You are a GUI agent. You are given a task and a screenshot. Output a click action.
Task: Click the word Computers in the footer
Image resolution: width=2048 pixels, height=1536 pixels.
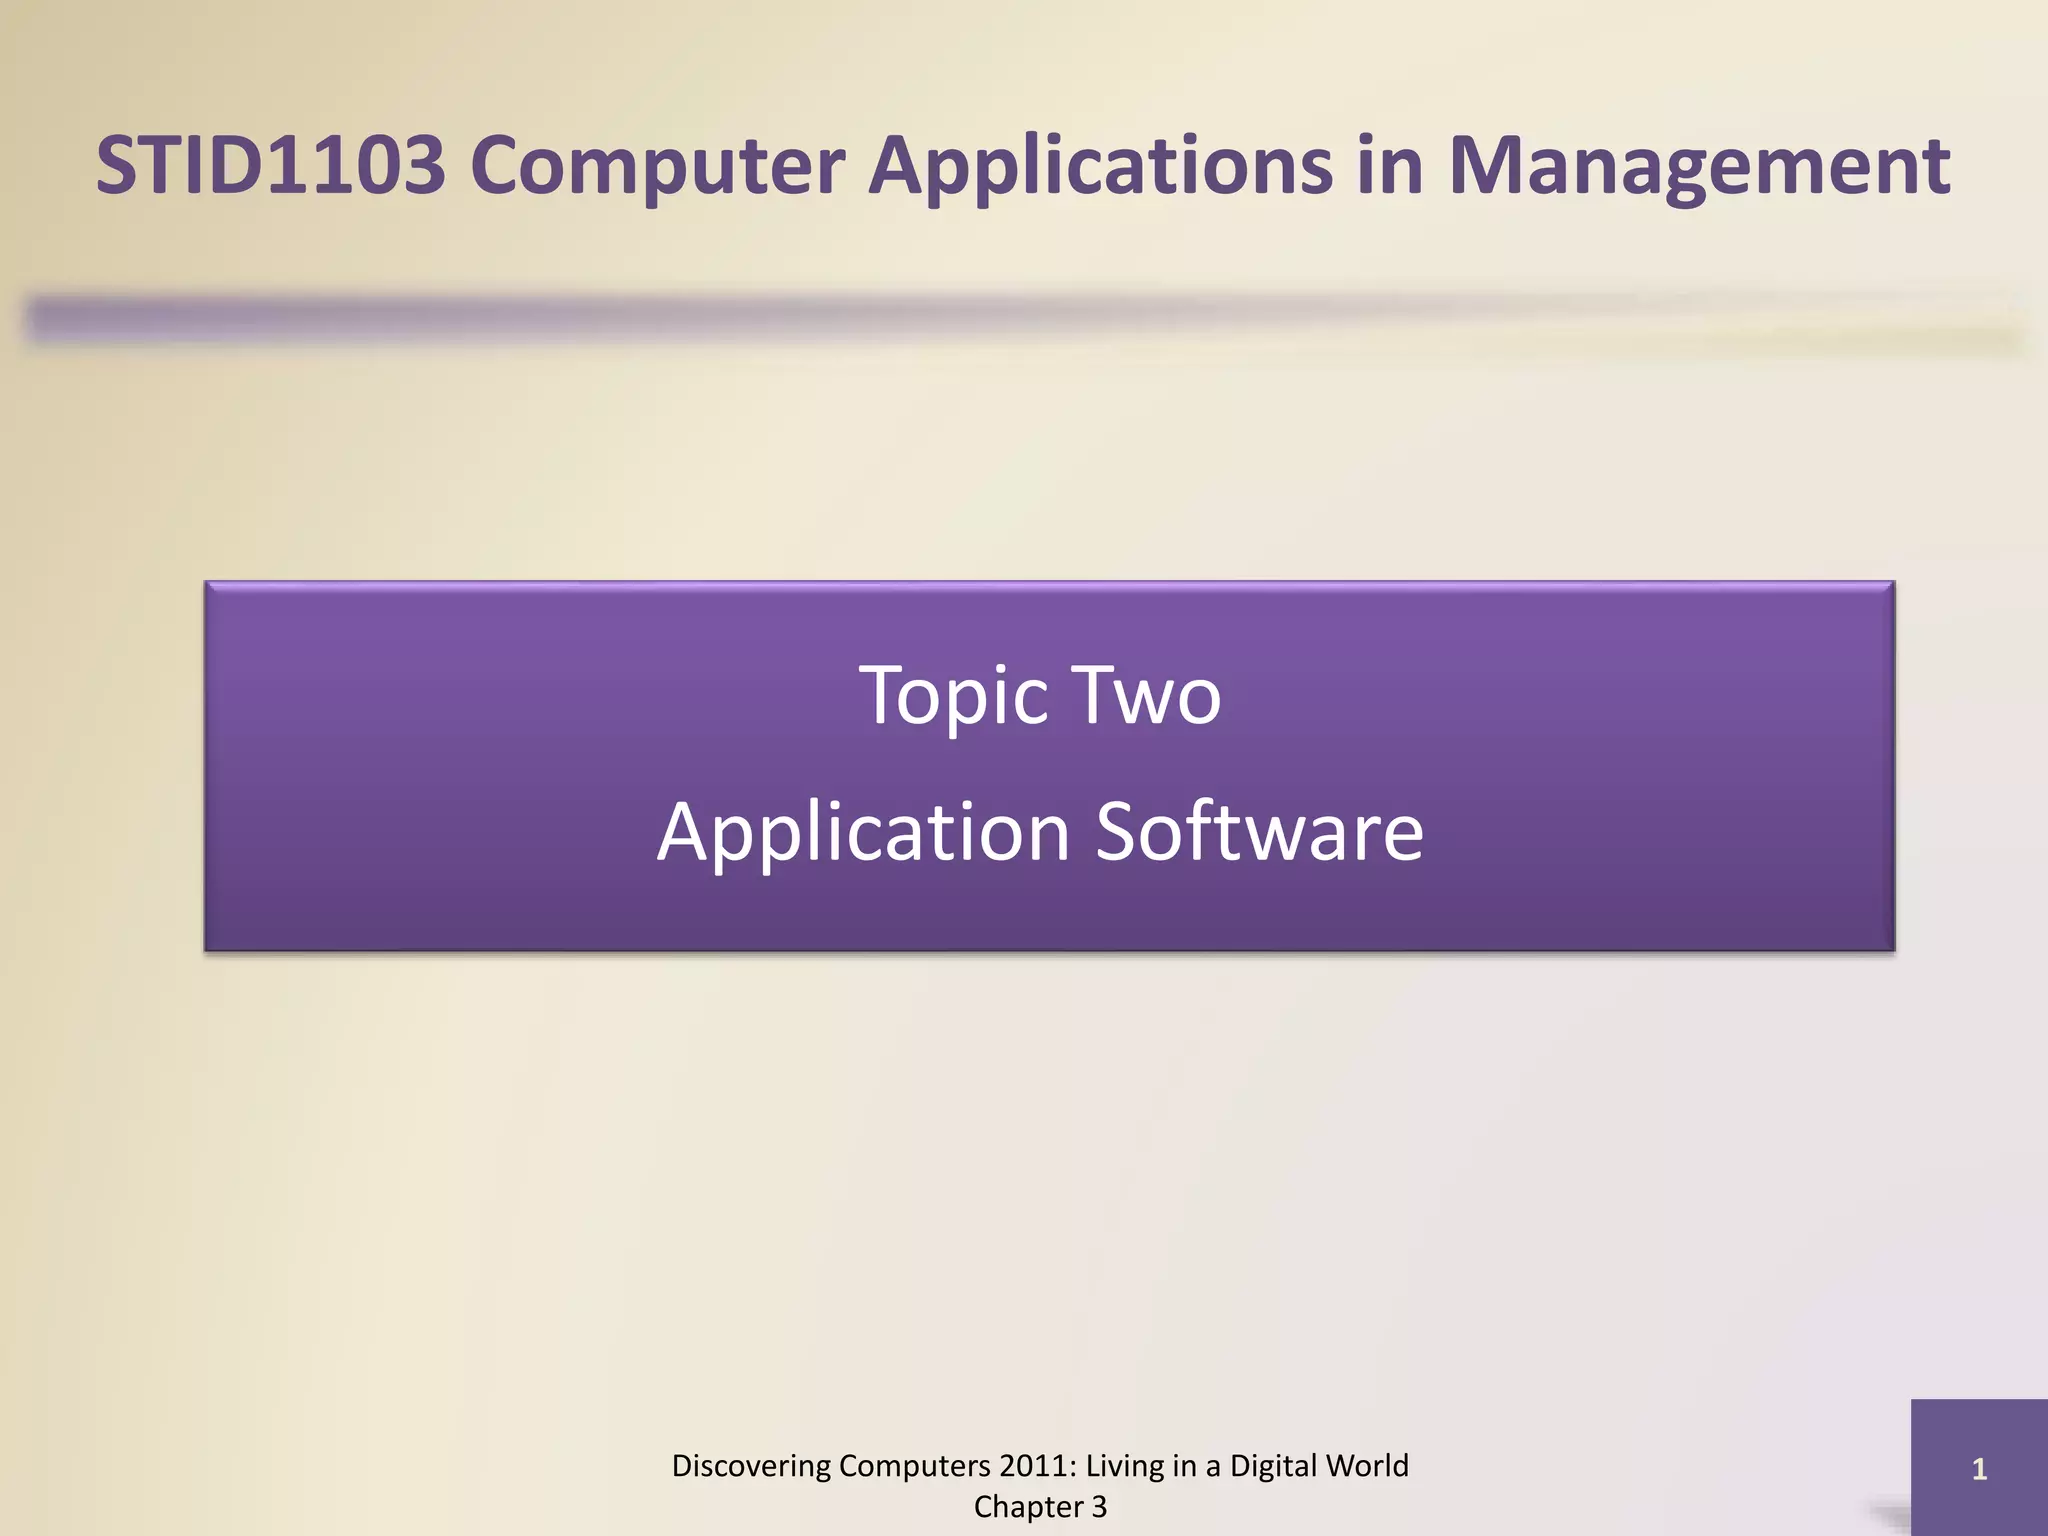(x=915, y=1466)
